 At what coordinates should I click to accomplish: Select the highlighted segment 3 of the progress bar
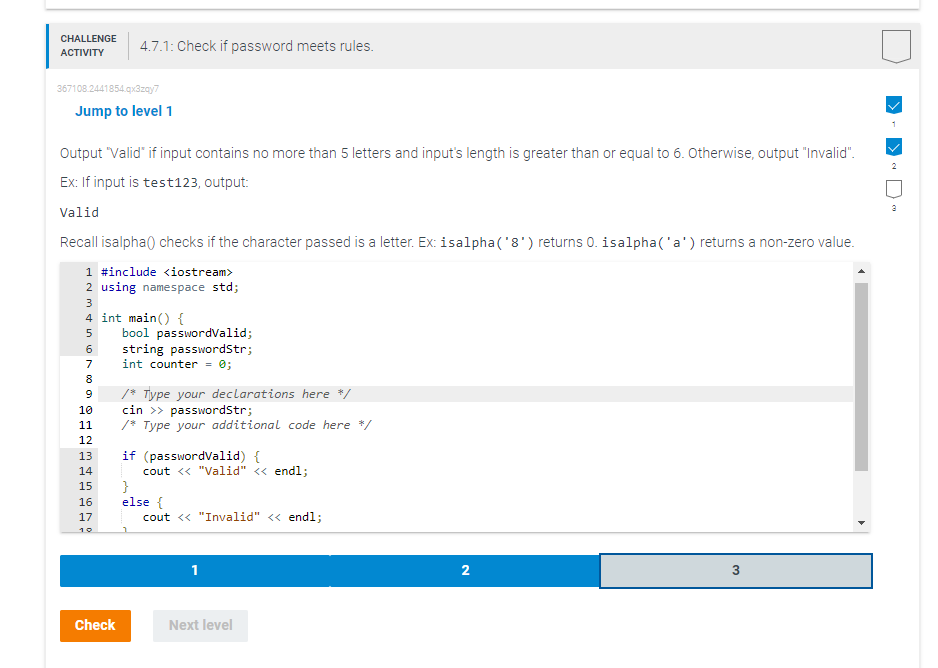[736, 570]
